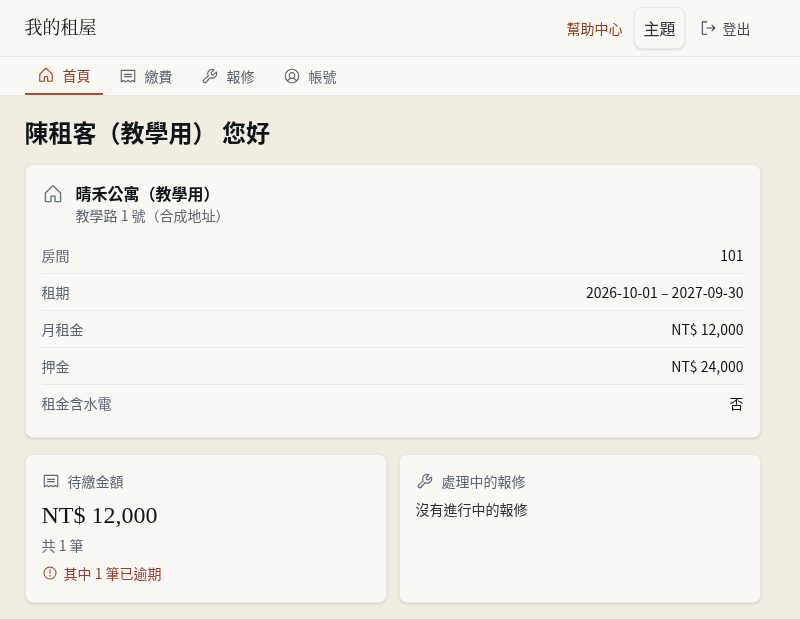Open the 首頁 tab
The height and width of the screenshot is (619, 800).
point(64,76)
